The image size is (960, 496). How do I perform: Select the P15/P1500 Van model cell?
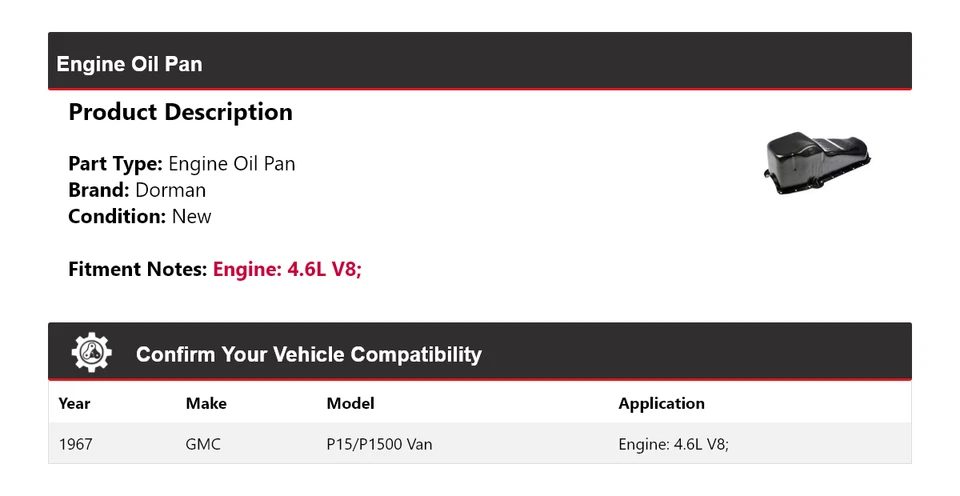[379, 444]
